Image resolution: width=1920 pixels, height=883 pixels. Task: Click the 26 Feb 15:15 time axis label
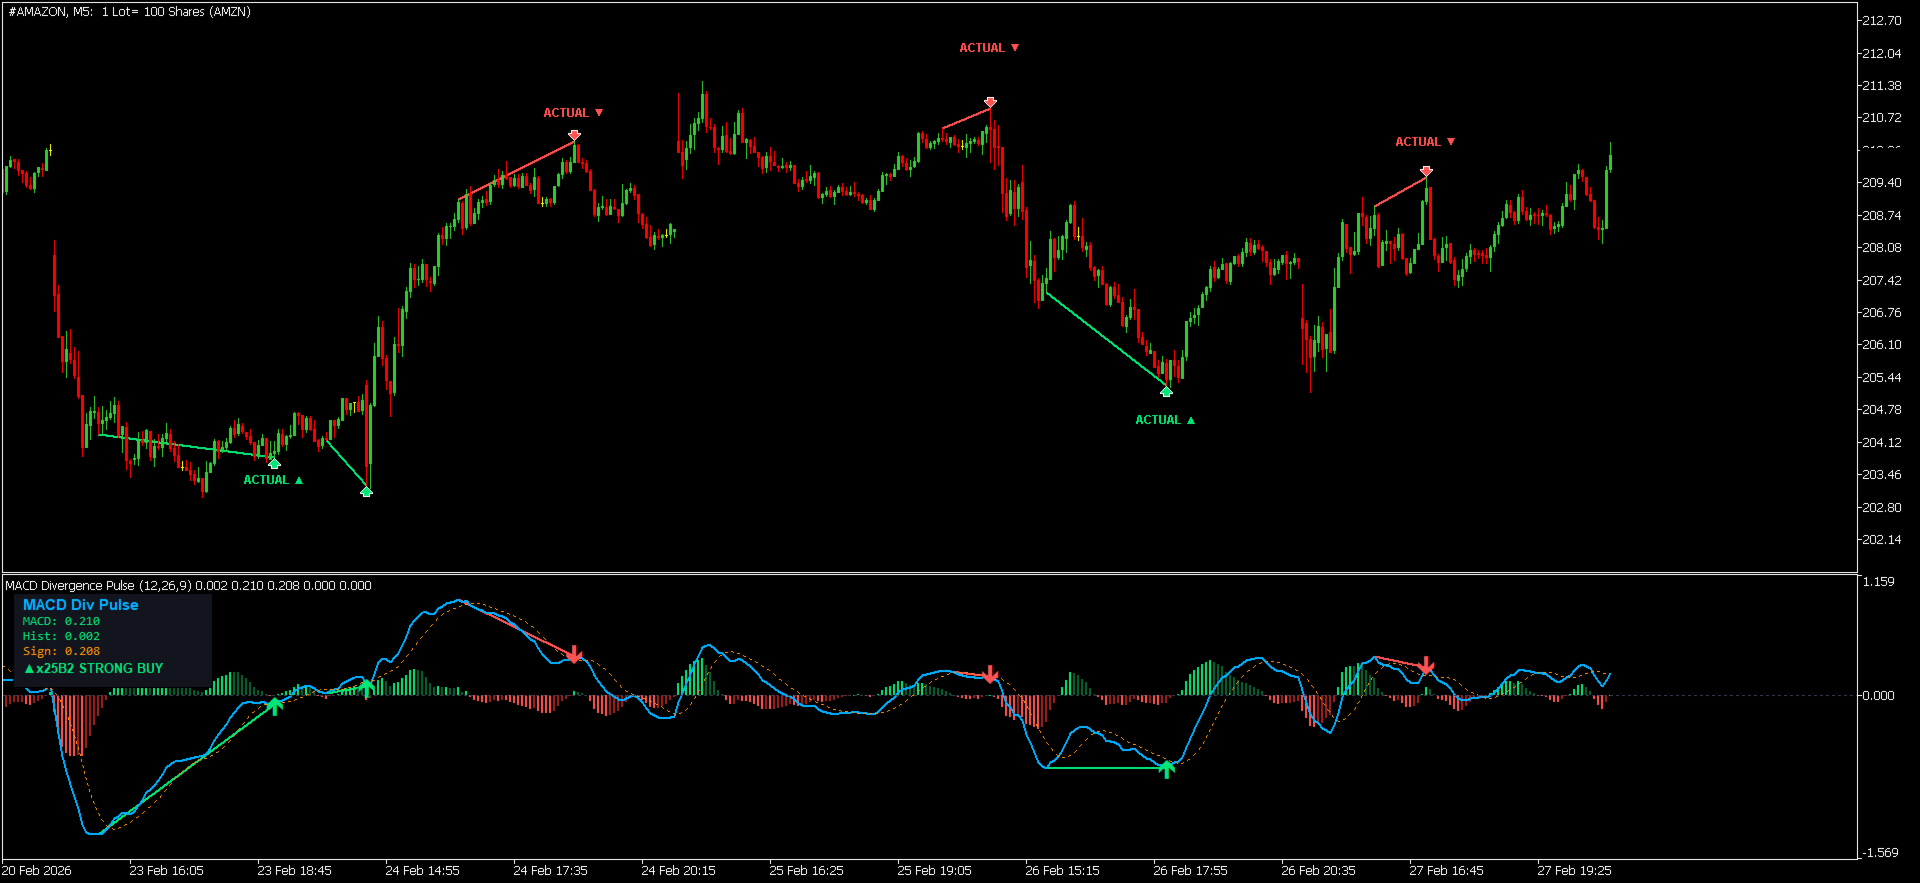(1062, 871)
